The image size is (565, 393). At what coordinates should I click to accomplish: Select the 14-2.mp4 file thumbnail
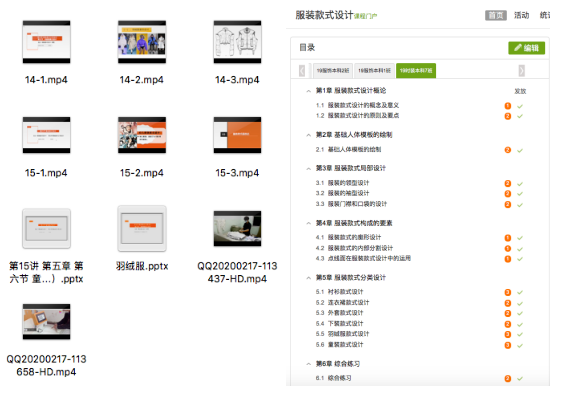point(142,42)
